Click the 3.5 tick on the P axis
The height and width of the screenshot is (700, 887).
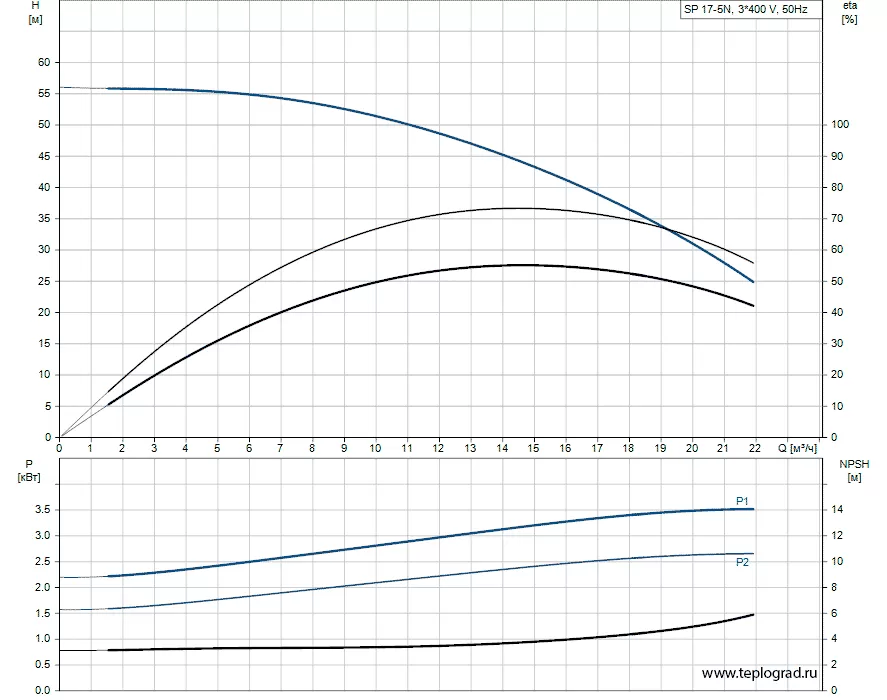click(41, 510)
